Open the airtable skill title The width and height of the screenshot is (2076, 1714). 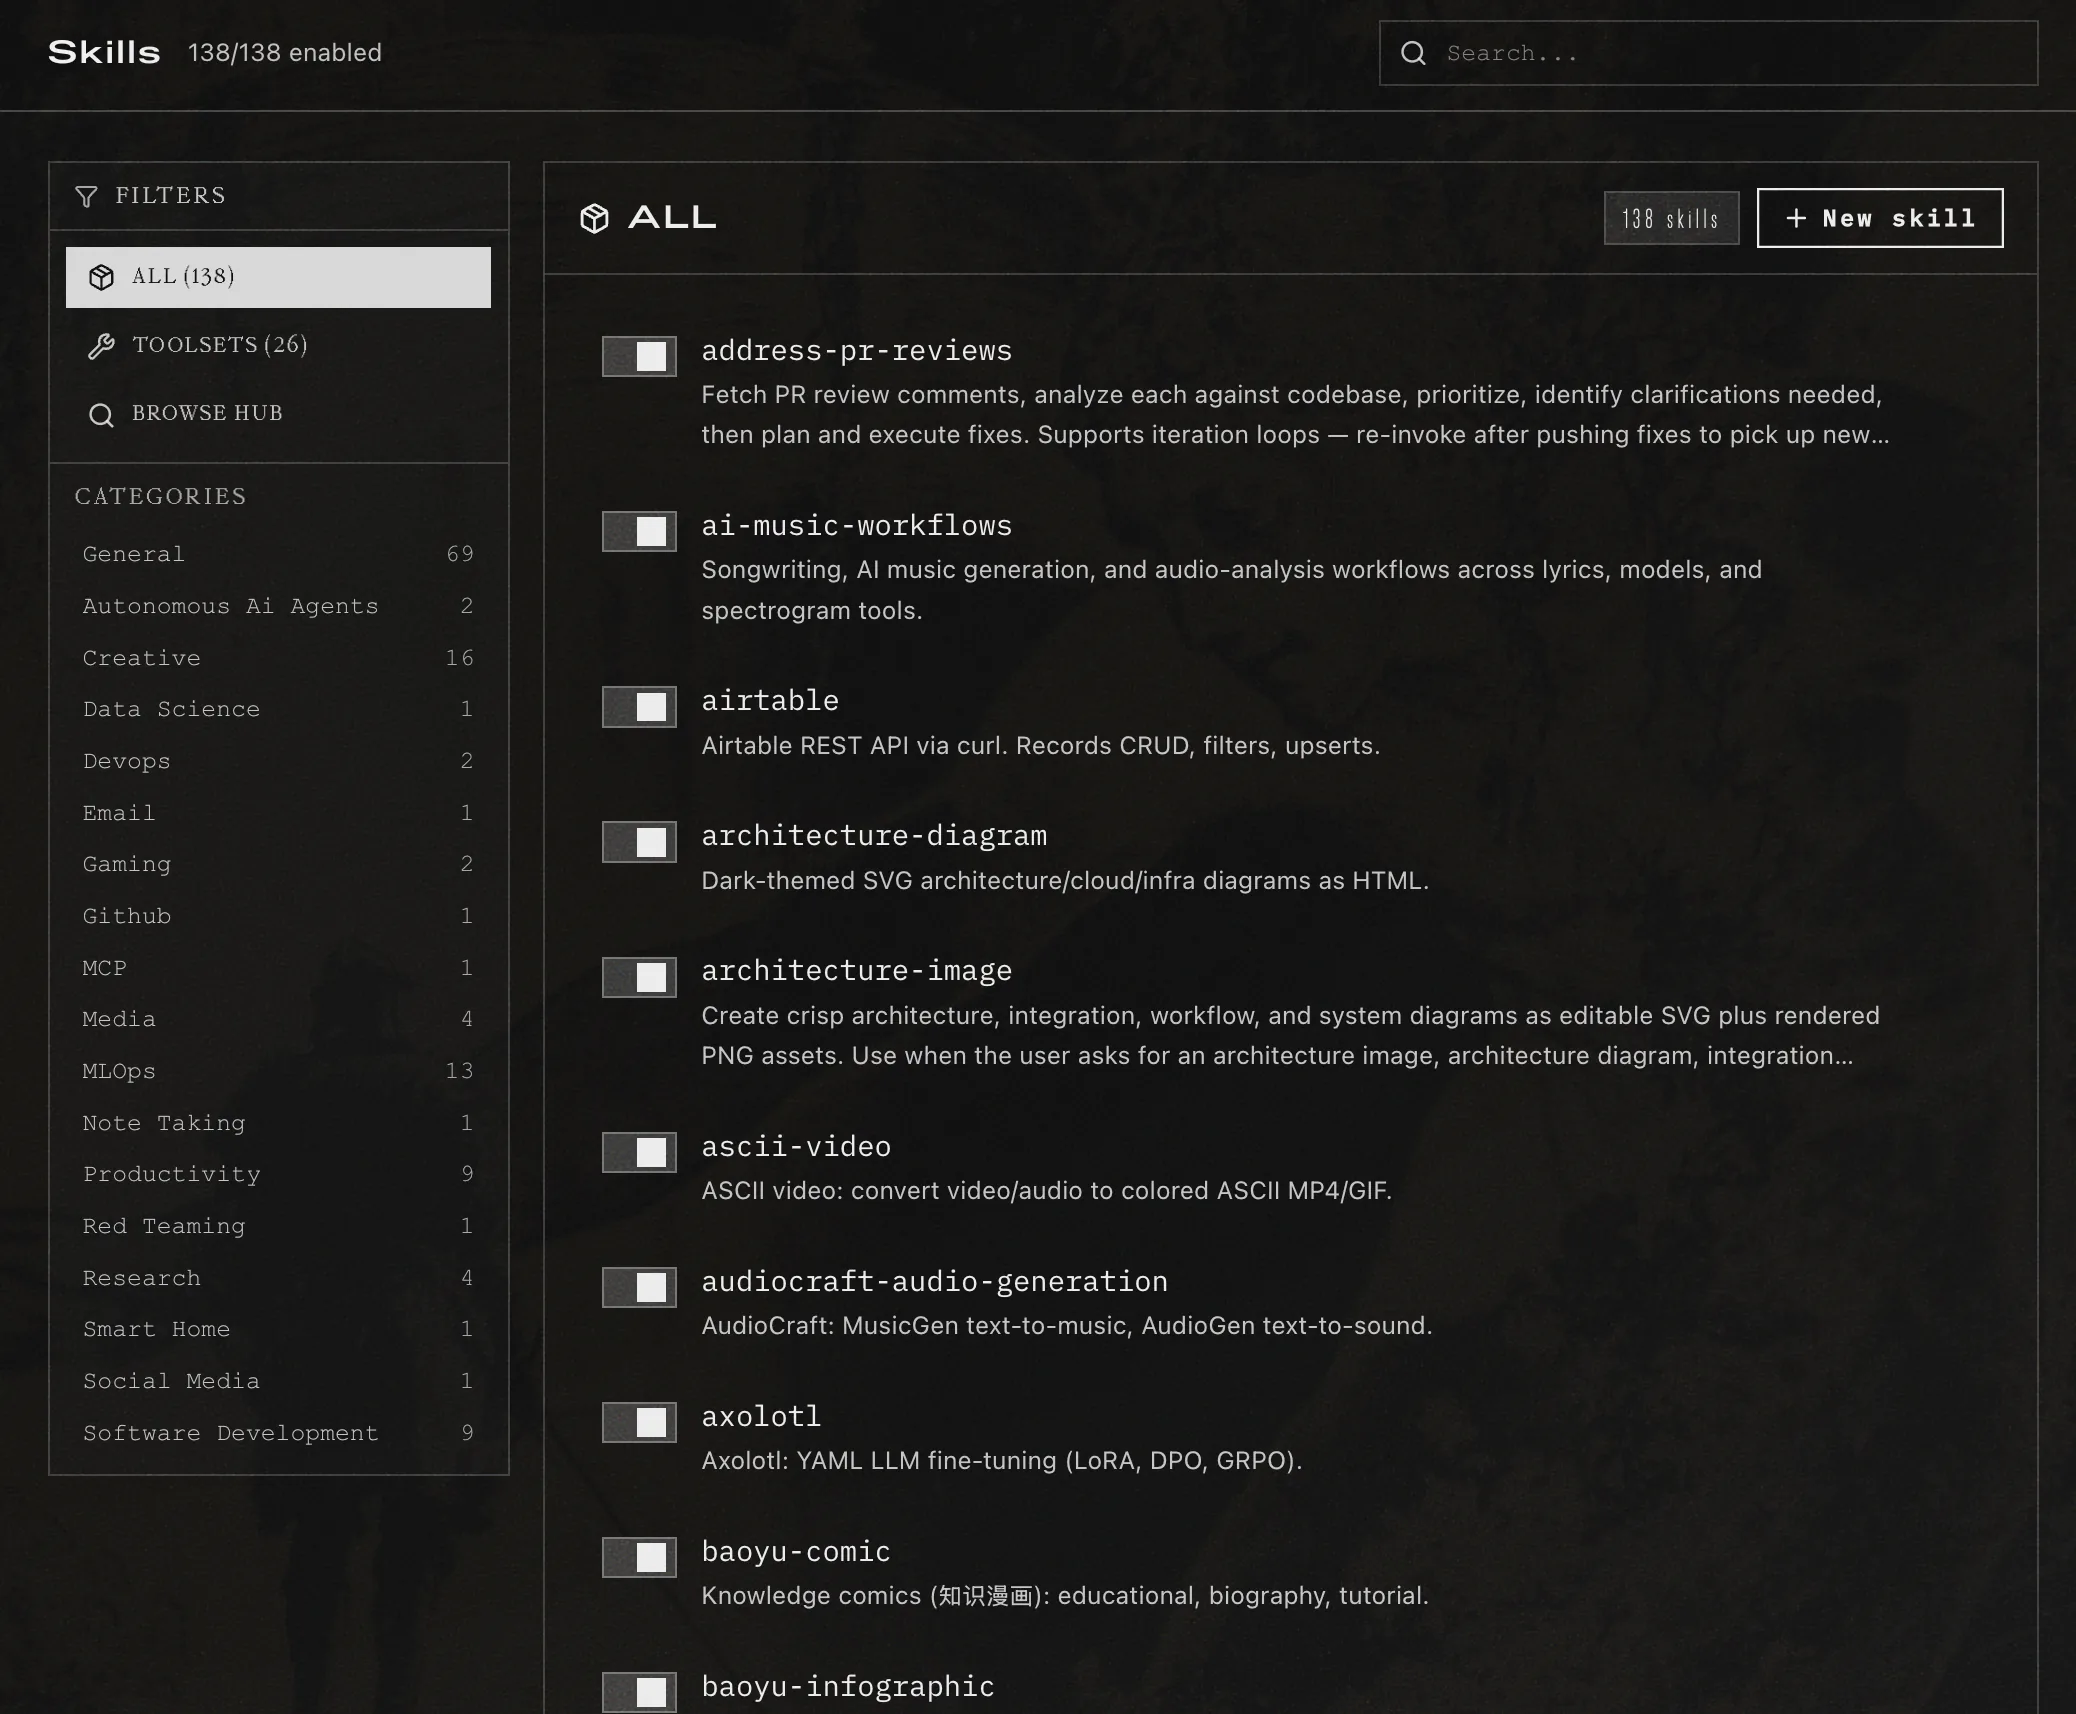coord(770,701)
